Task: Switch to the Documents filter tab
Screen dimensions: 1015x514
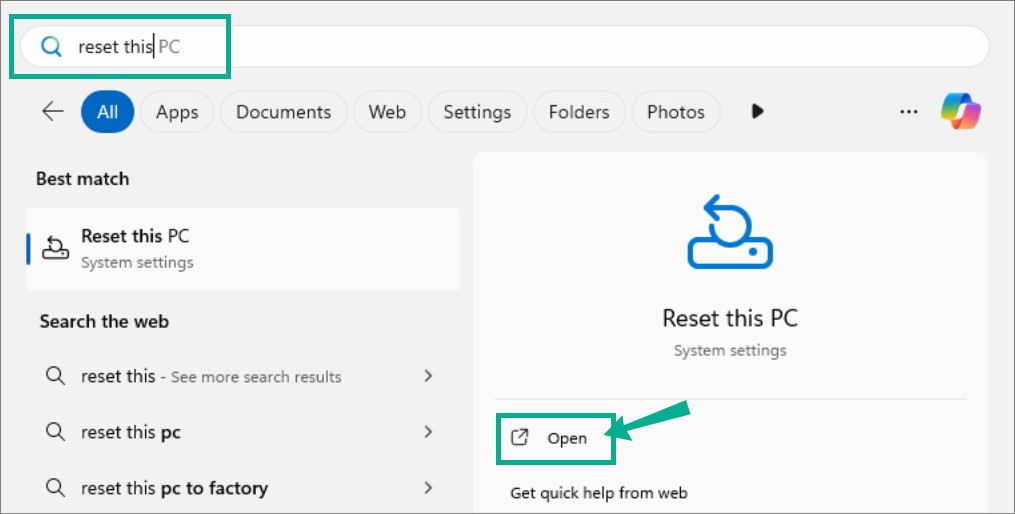Action: pos(284,112)
